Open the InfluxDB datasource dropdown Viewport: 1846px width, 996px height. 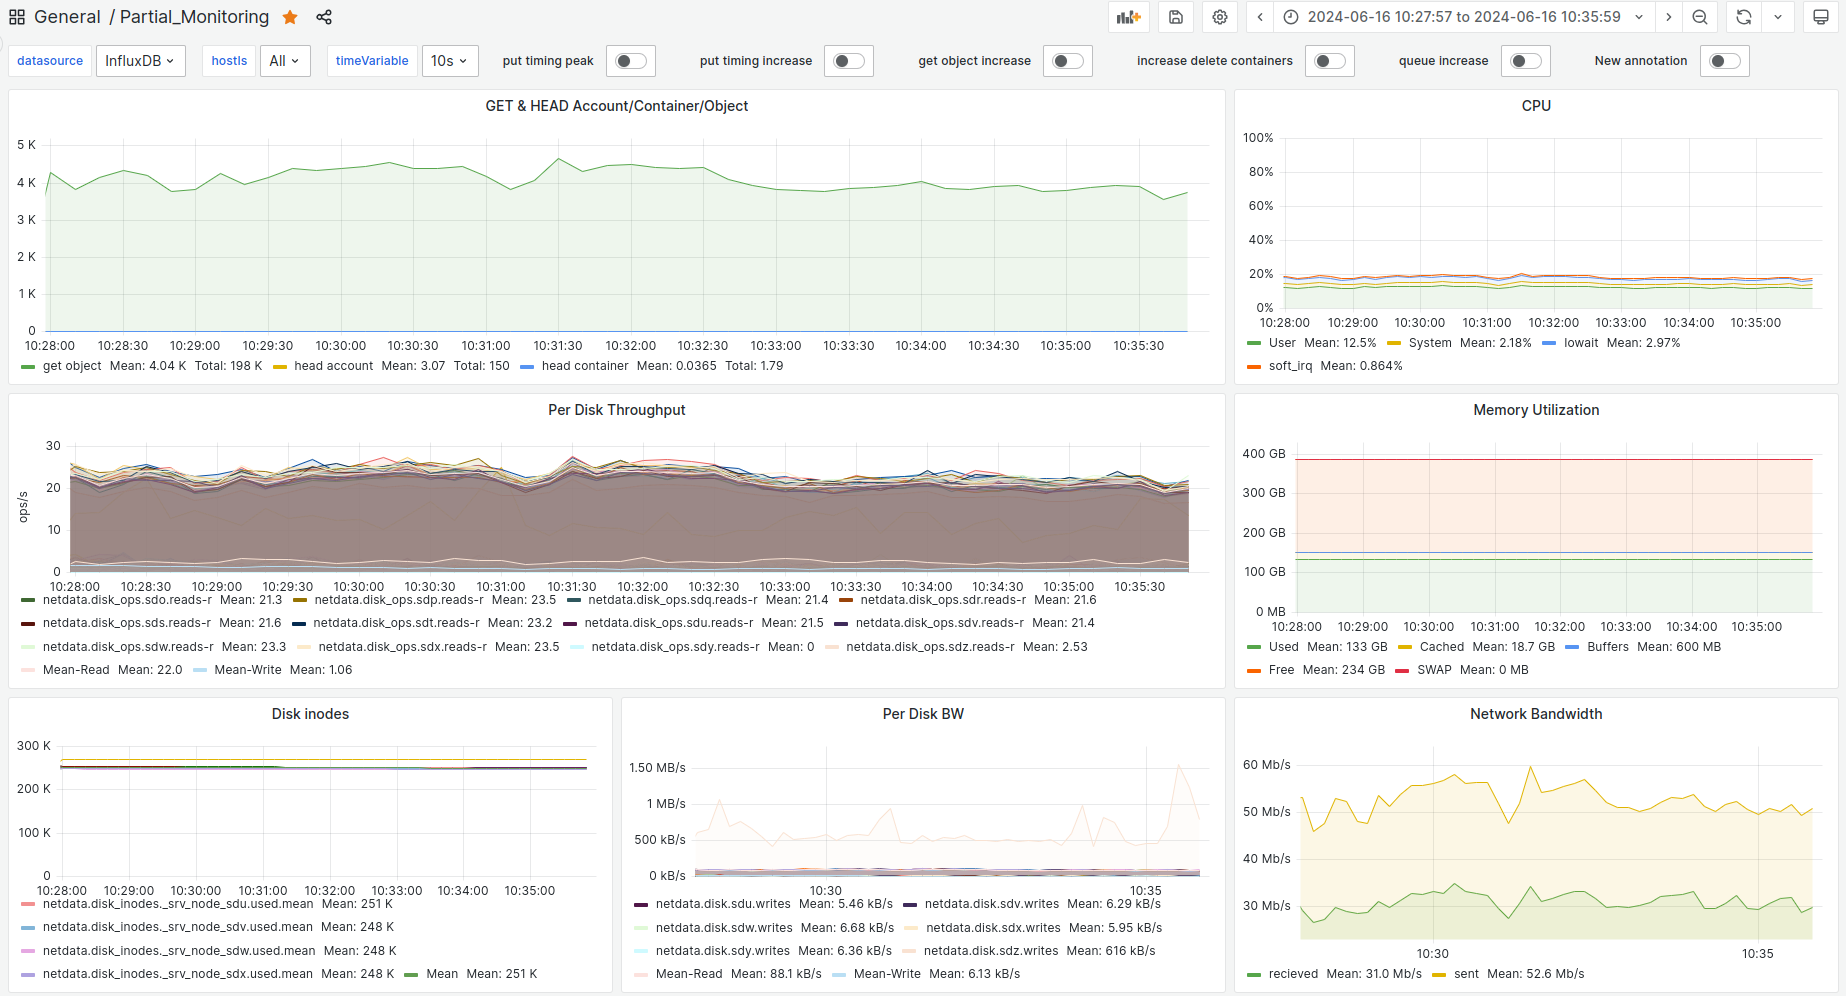click(x=140, y=61)
